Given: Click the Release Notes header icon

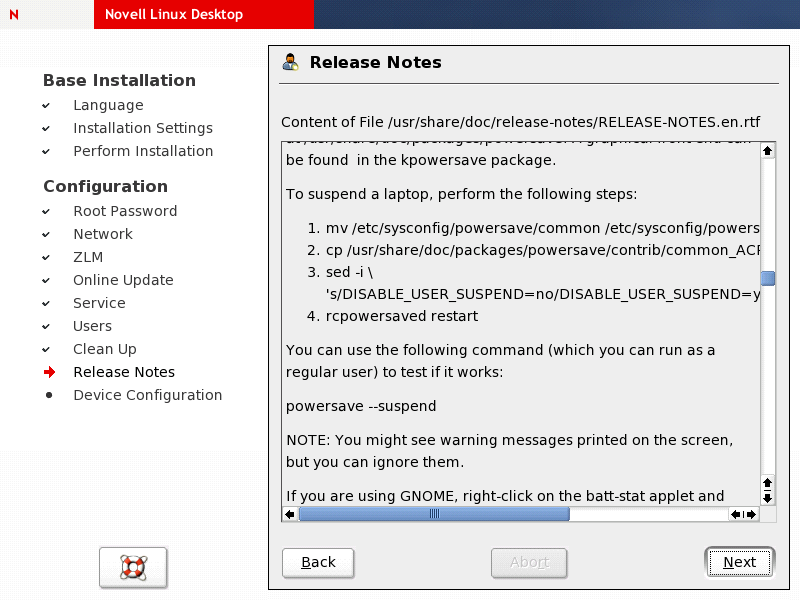Looking at the screenshot, I should pyautogui.click(x=290, y=62).
